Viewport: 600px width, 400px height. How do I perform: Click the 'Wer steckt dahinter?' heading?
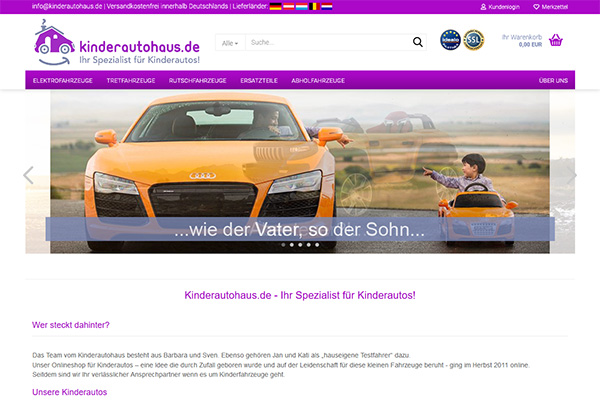tap(71, 325)
